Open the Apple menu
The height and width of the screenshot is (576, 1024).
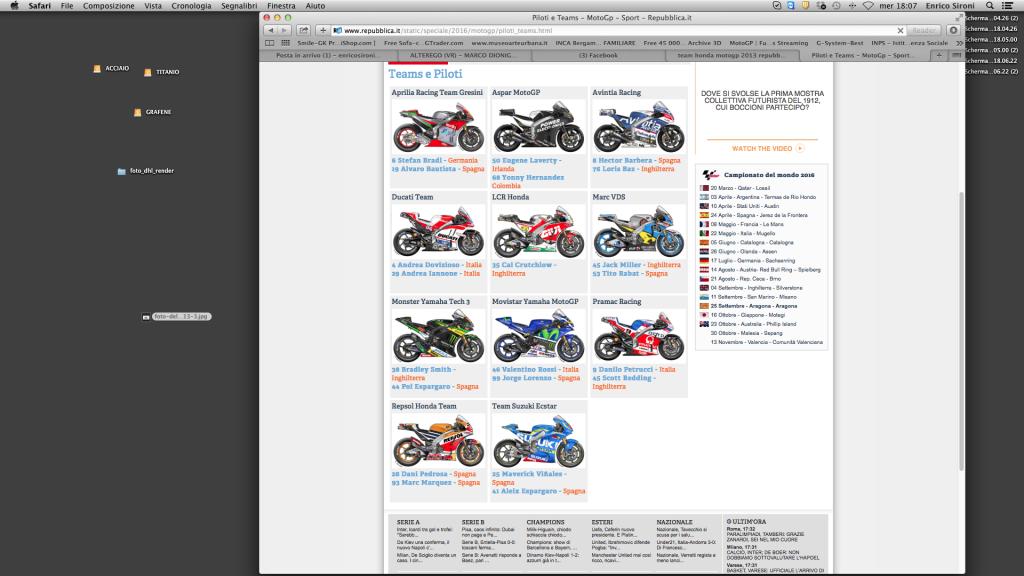click(x=14, y=5)
